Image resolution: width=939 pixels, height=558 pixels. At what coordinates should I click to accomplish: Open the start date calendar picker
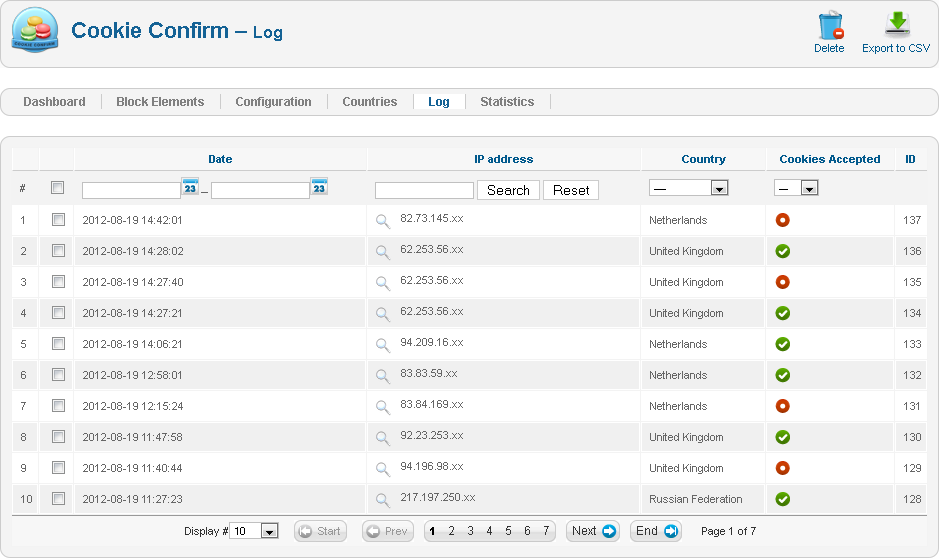(190, 187)
